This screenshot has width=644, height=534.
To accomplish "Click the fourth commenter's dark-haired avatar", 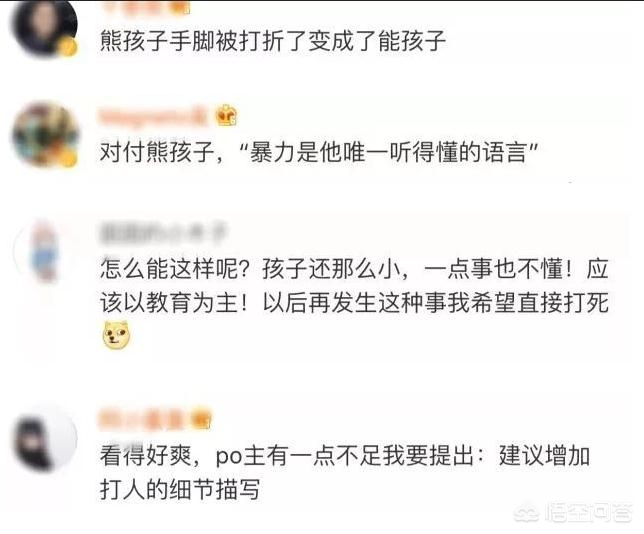I will pyautogui.click(x=44, y=440).
